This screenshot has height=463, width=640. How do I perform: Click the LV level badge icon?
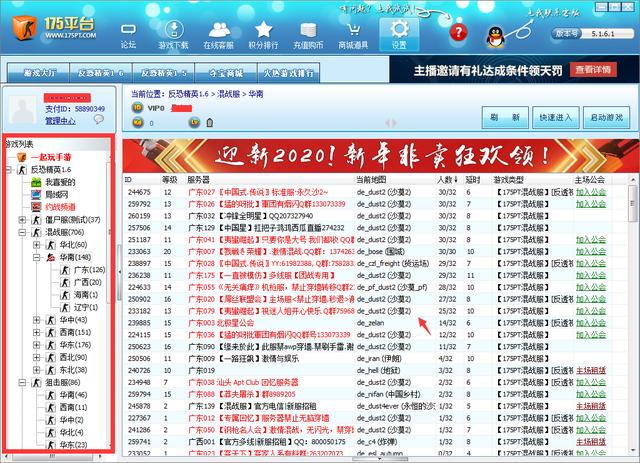(194, 122)
